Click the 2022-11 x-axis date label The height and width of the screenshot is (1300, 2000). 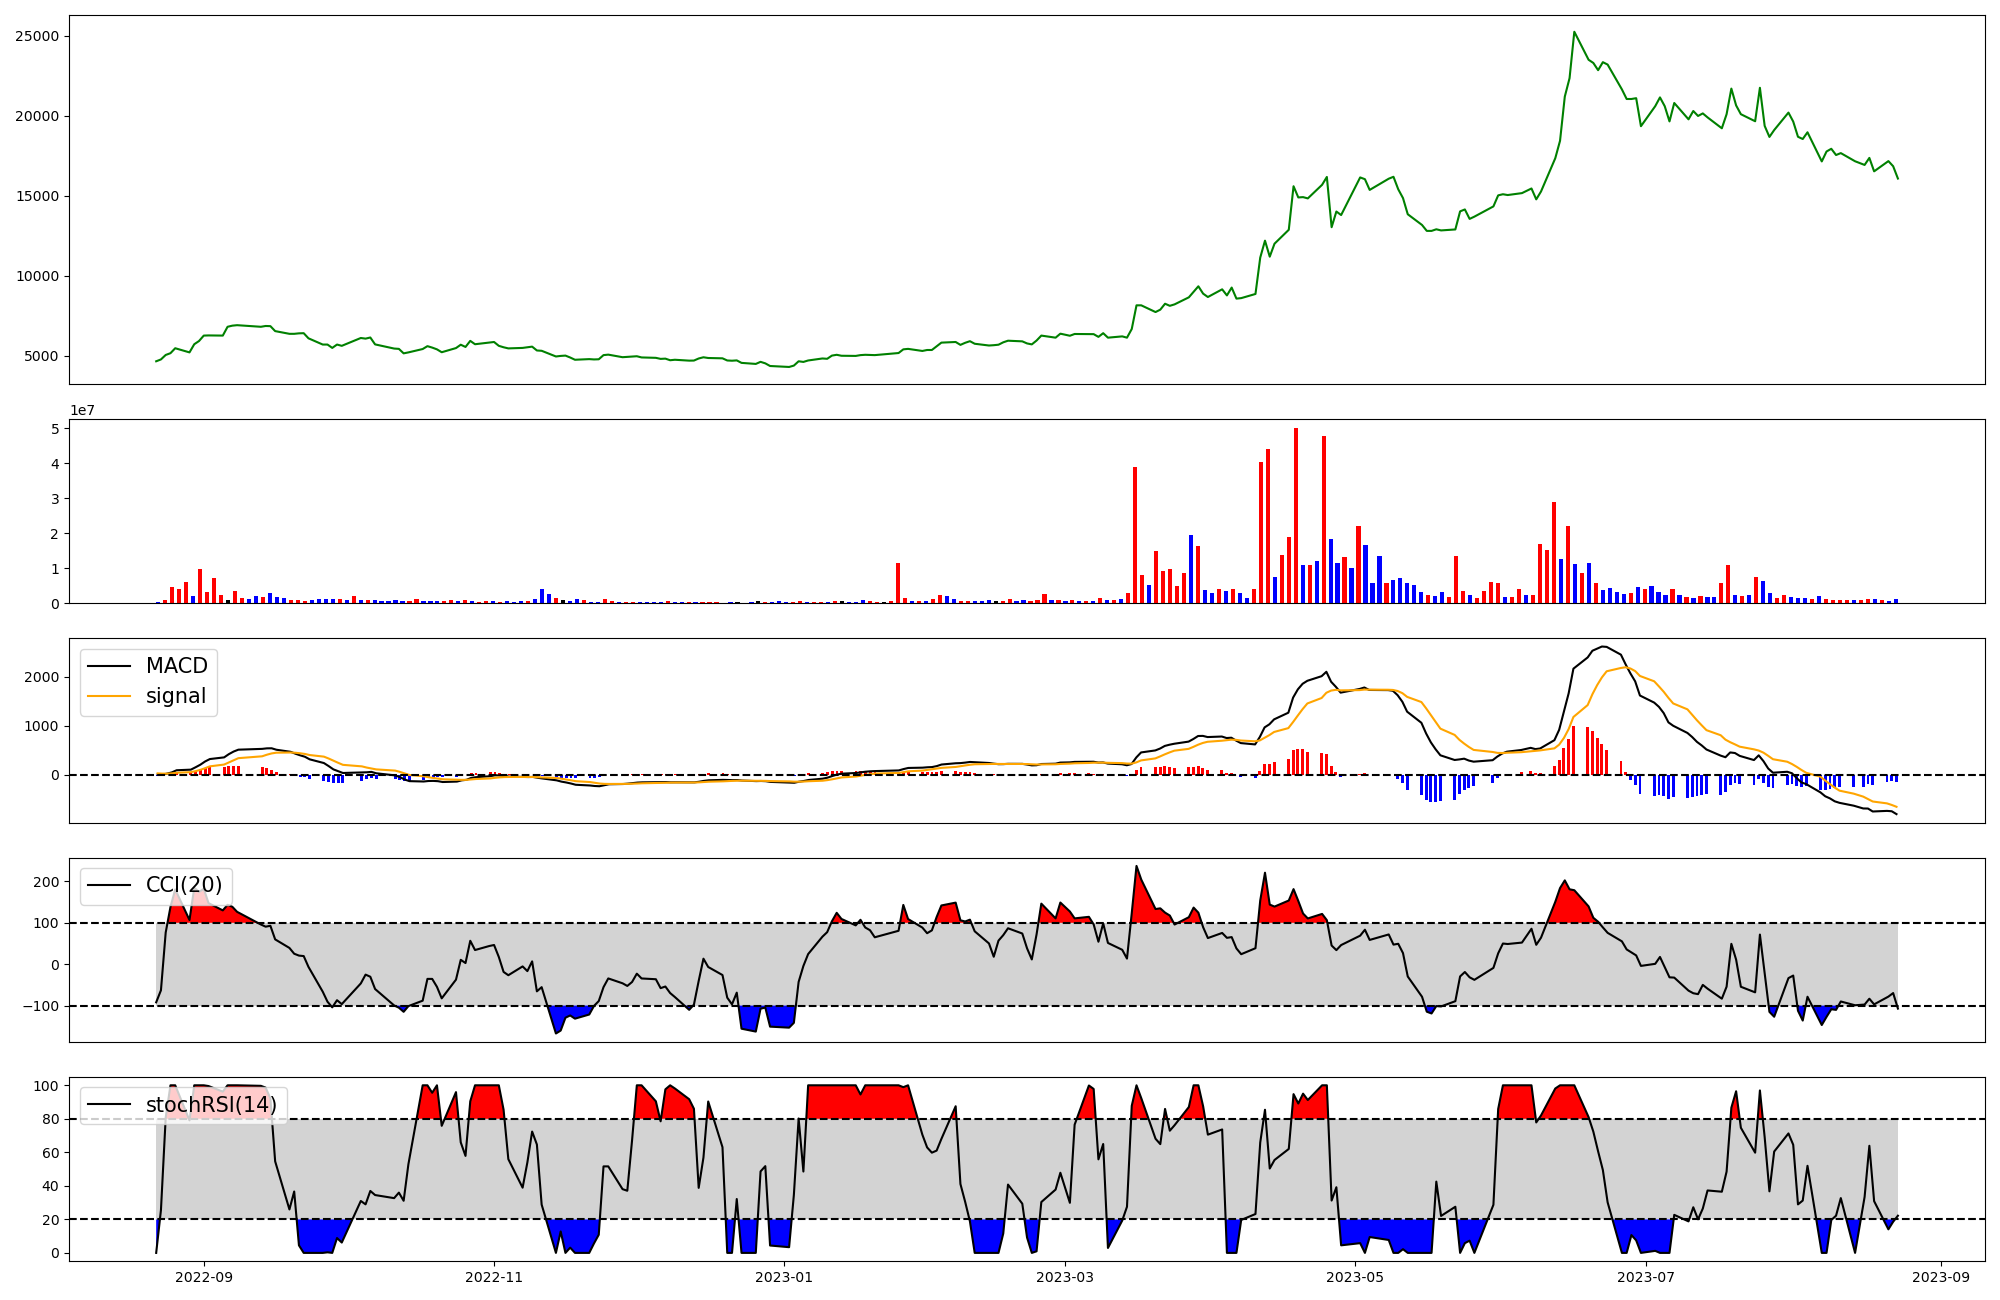click(494, 1277)
